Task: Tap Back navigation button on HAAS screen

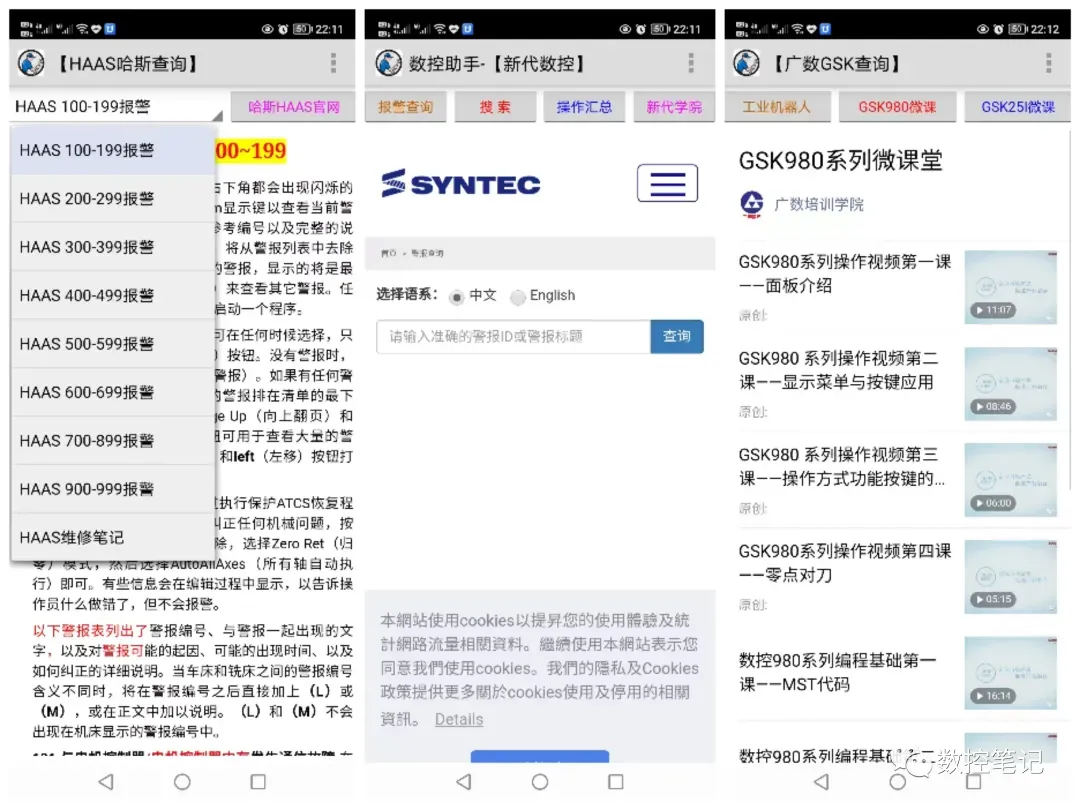Action: point(106,782)
